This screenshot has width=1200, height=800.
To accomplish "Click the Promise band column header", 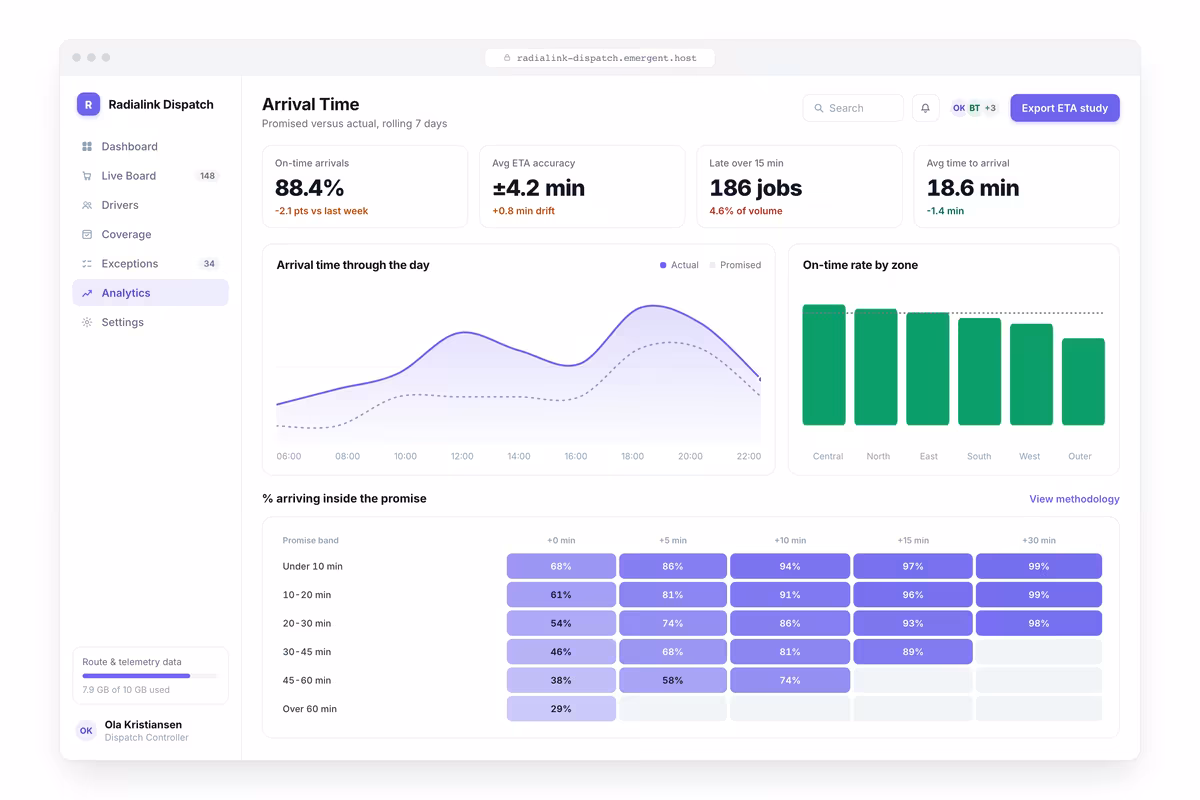I will [311, 540].
